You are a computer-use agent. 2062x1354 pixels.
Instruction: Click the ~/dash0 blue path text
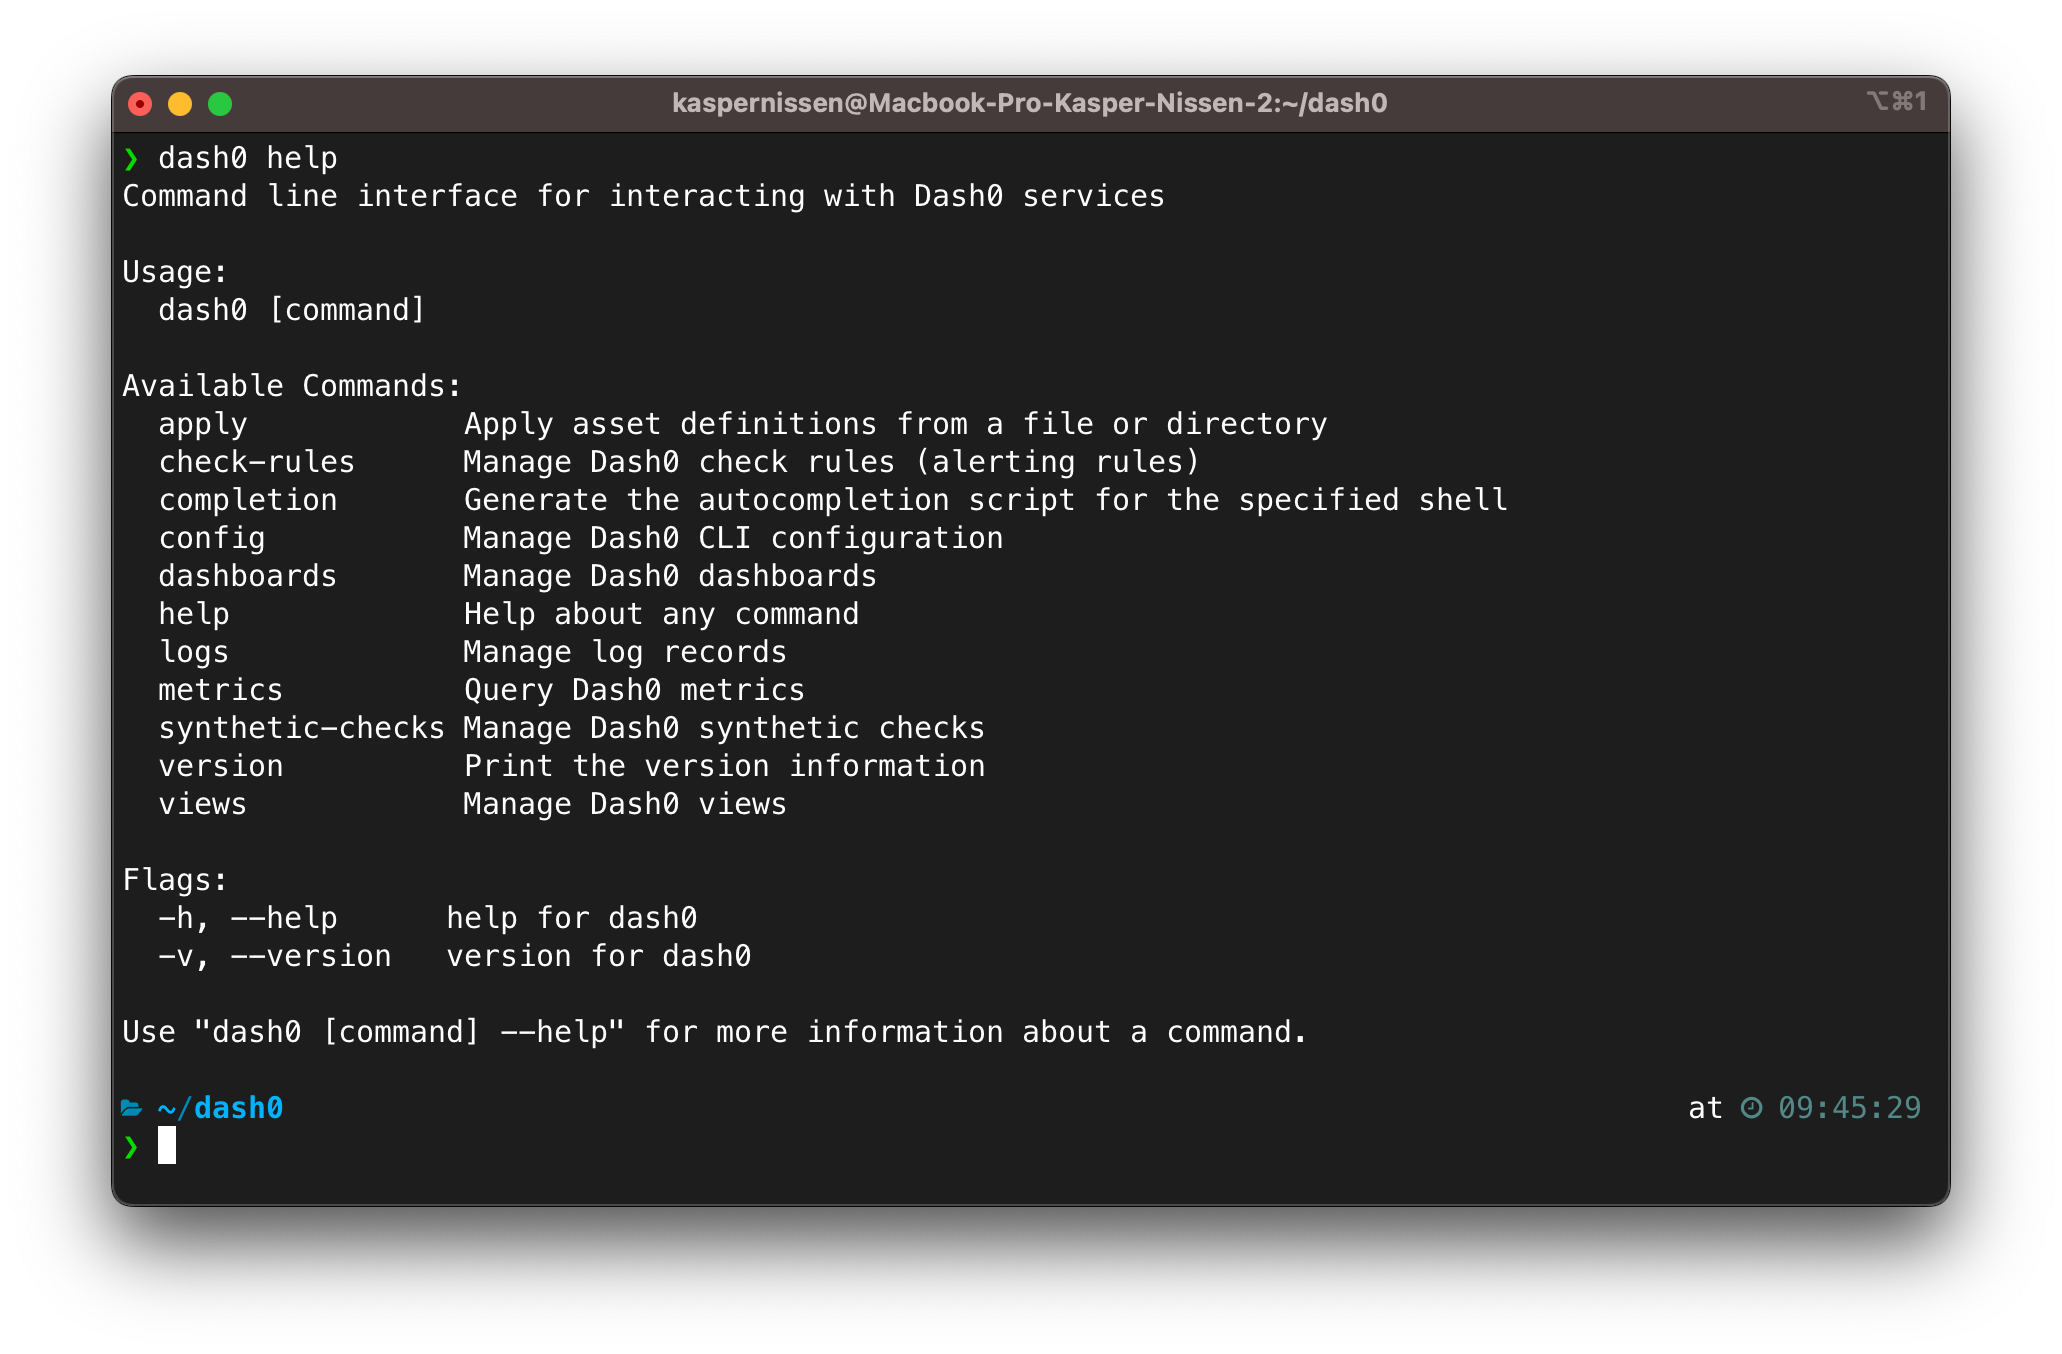(220, 1108)
